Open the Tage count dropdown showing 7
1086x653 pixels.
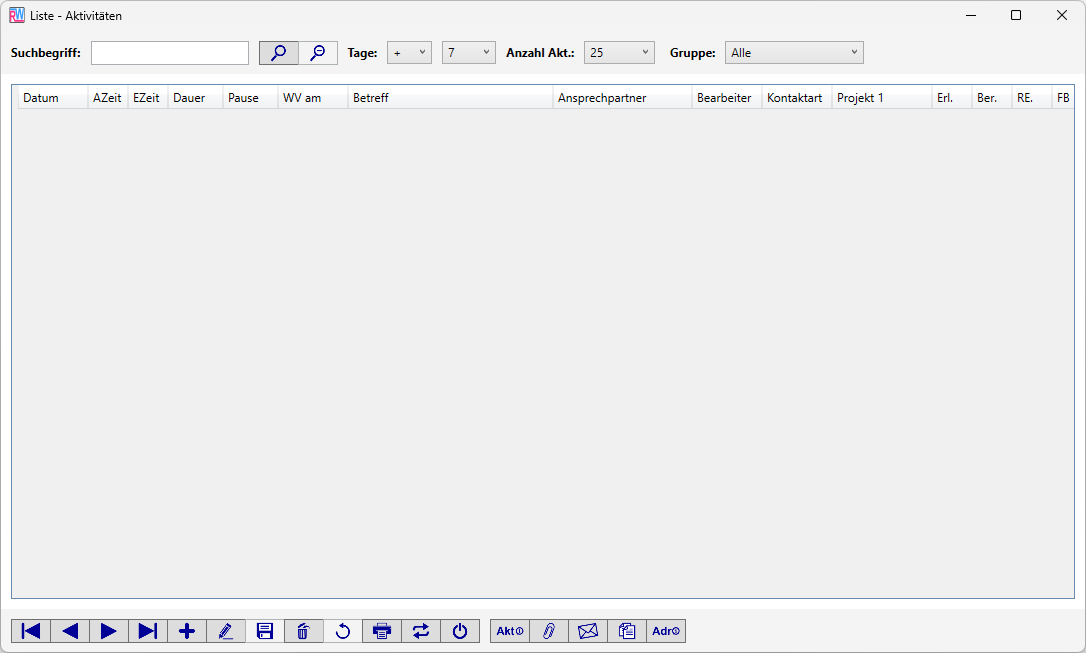(x=469, y=53)
